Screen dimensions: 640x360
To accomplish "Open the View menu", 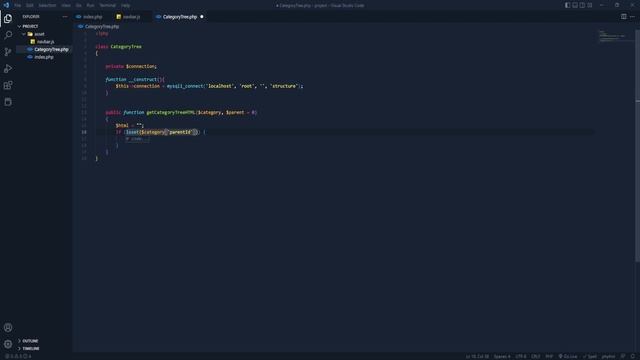I will pos(66,5).
